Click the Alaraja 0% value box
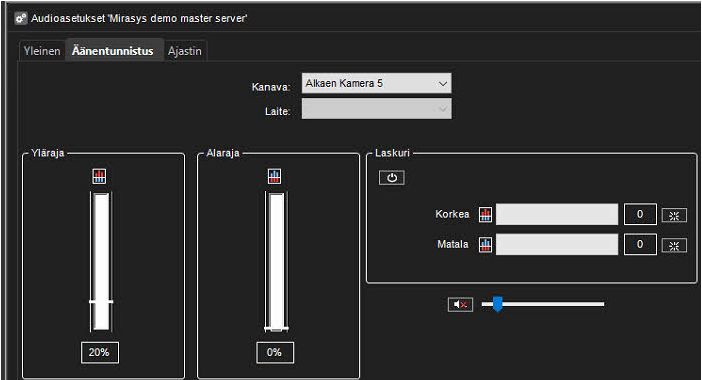 [x=275, y=353]
